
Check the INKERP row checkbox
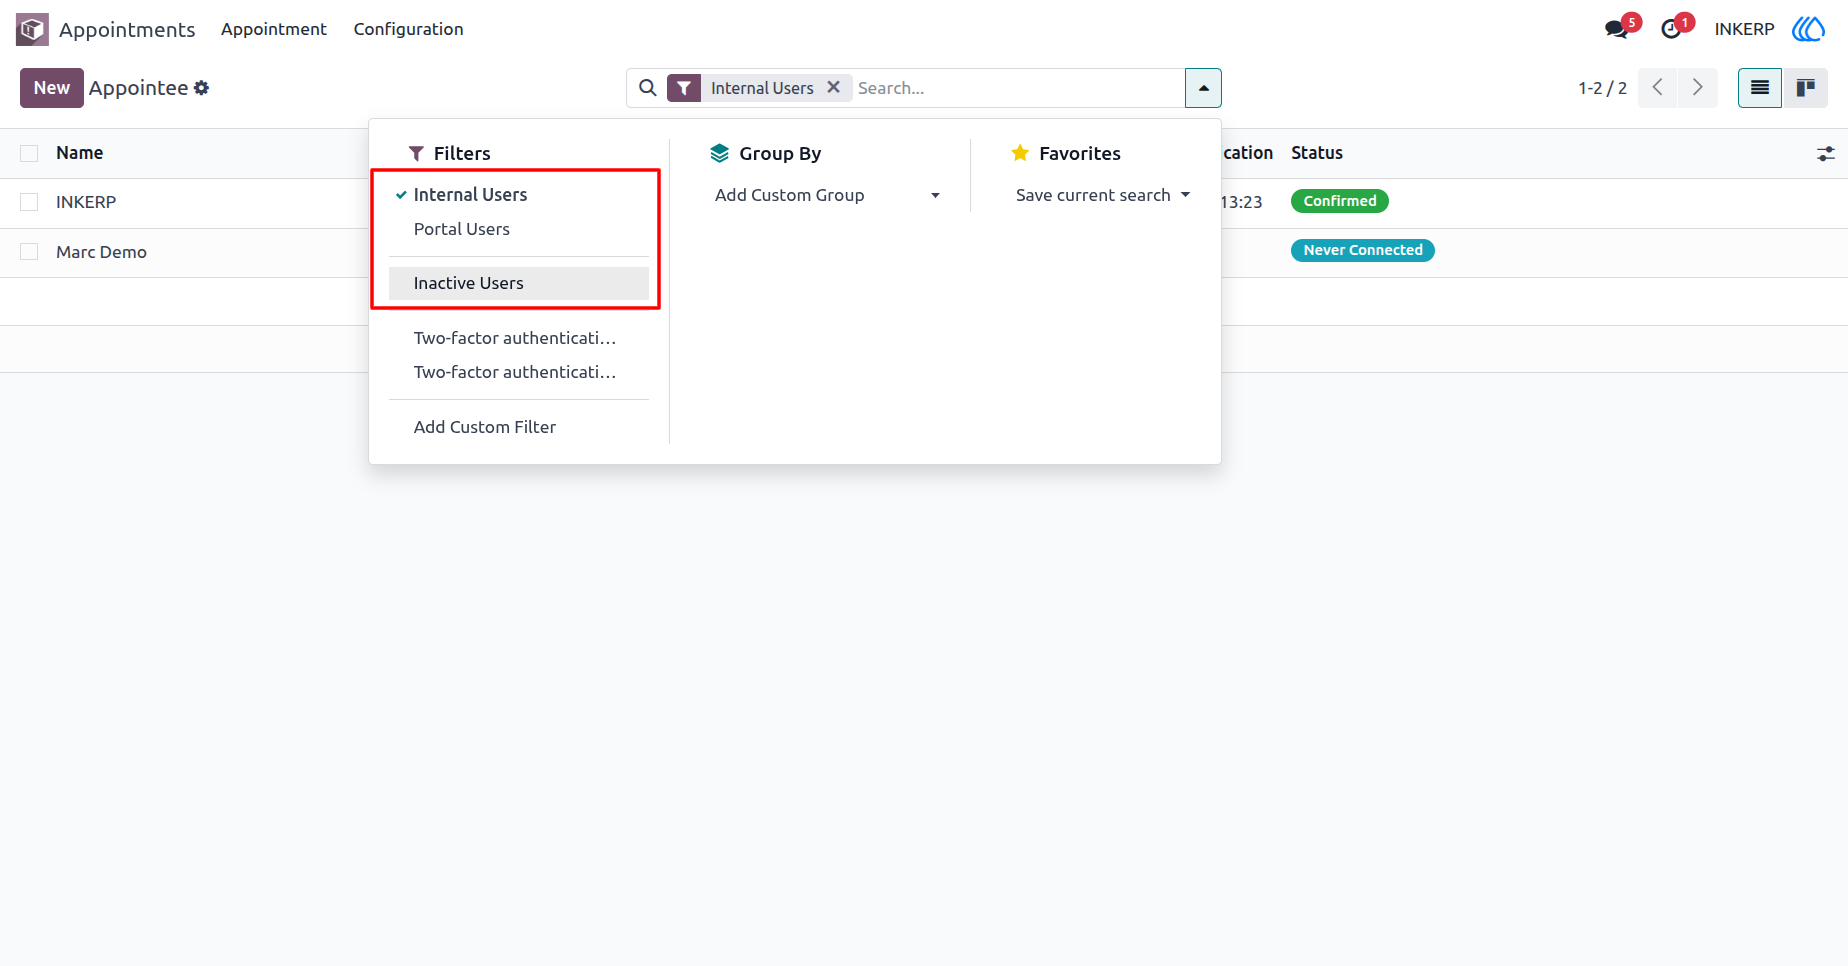click(29, 202)
